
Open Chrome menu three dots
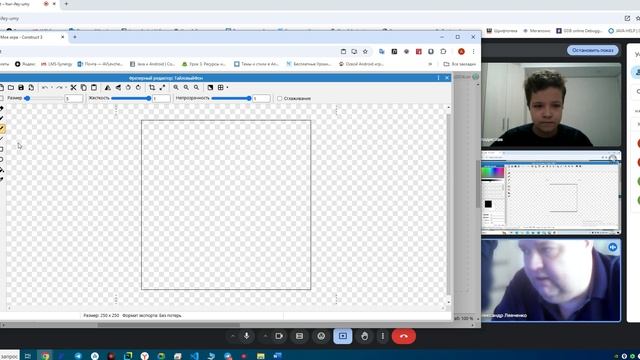(x=473, y=51)
